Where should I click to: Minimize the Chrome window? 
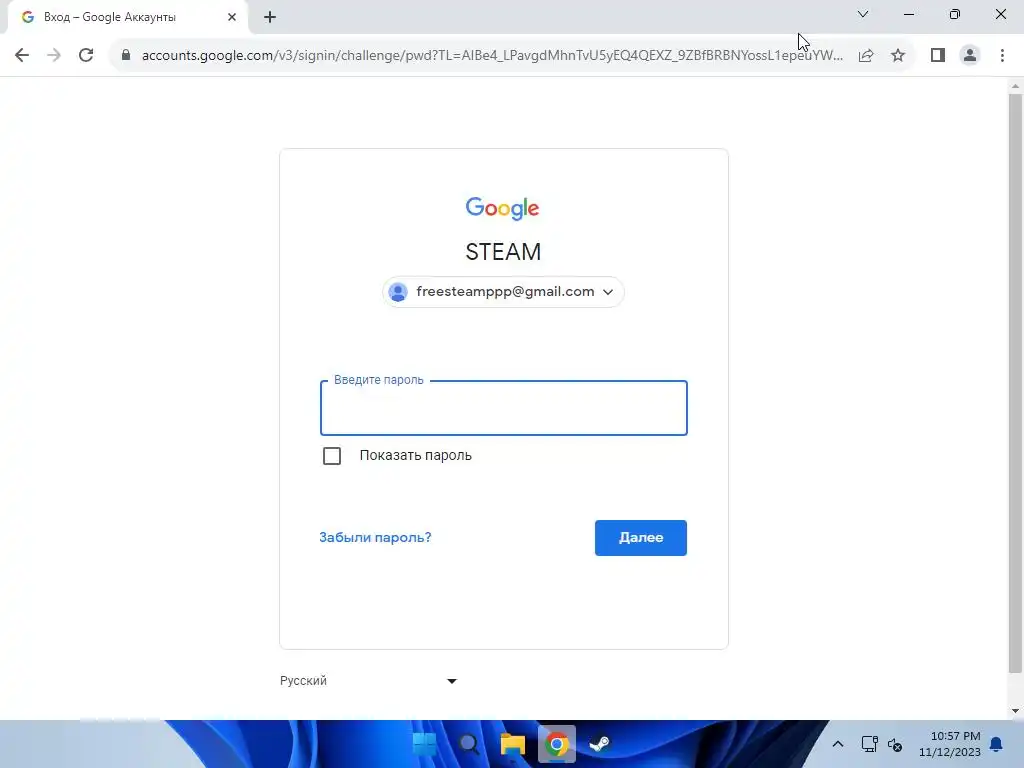tap(909, 14)
